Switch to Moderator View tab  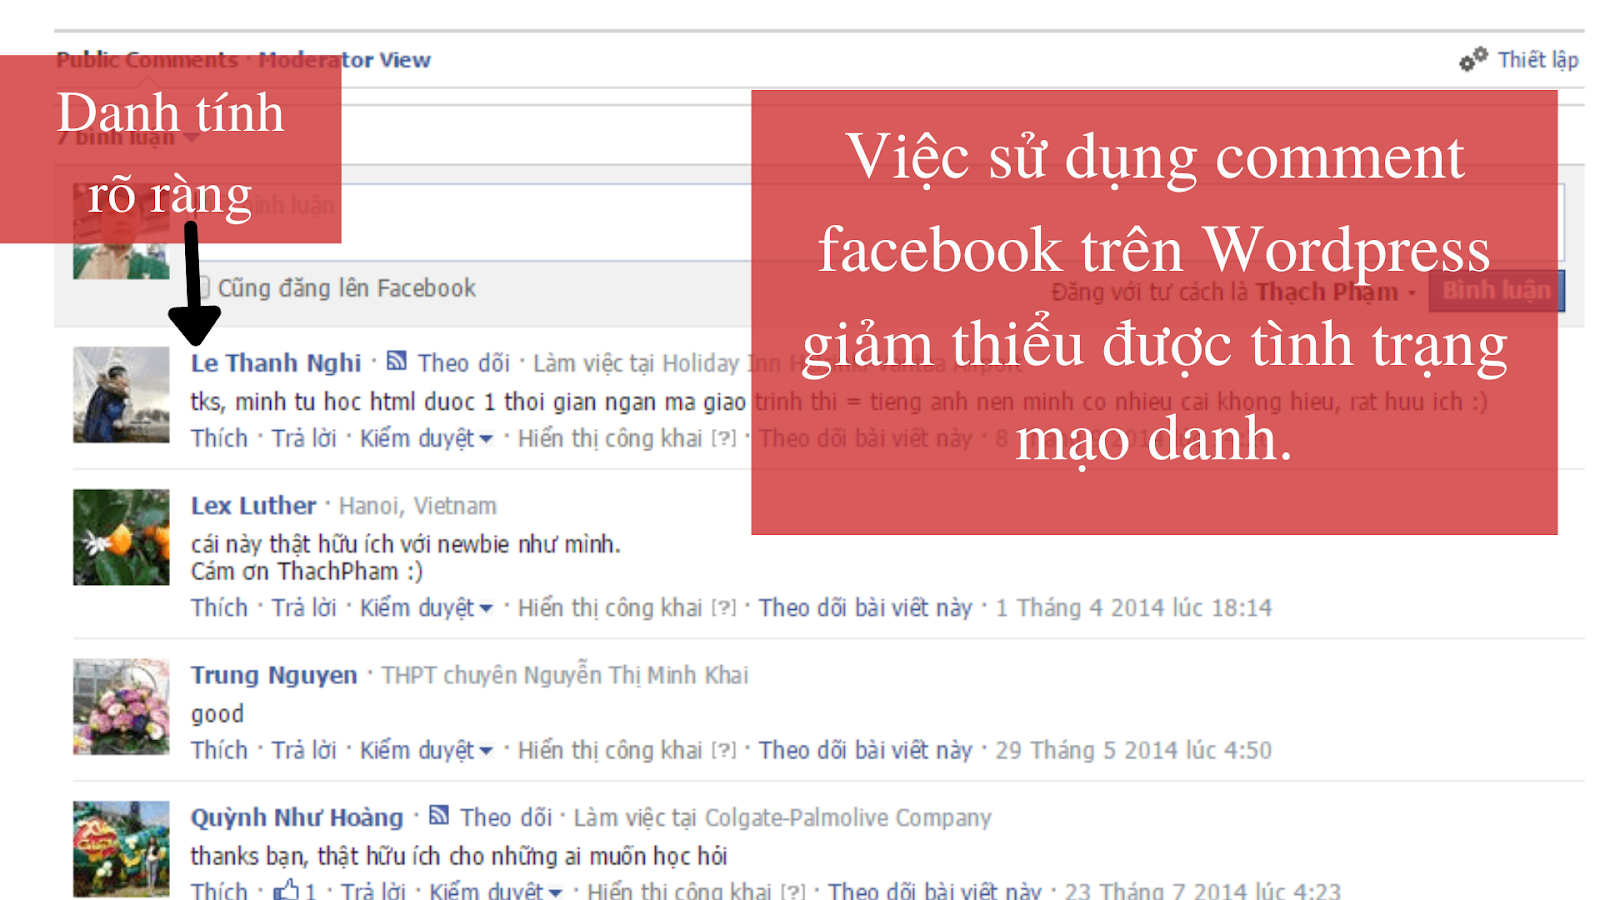(345, 60)
